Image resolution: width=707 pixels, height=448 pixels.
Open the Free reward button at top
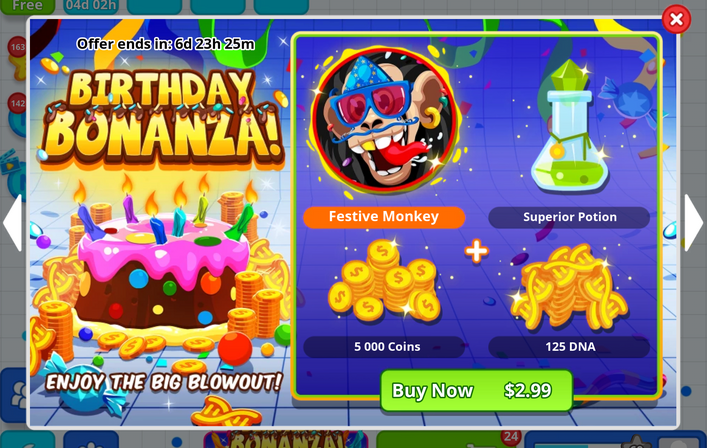[27, 6]
